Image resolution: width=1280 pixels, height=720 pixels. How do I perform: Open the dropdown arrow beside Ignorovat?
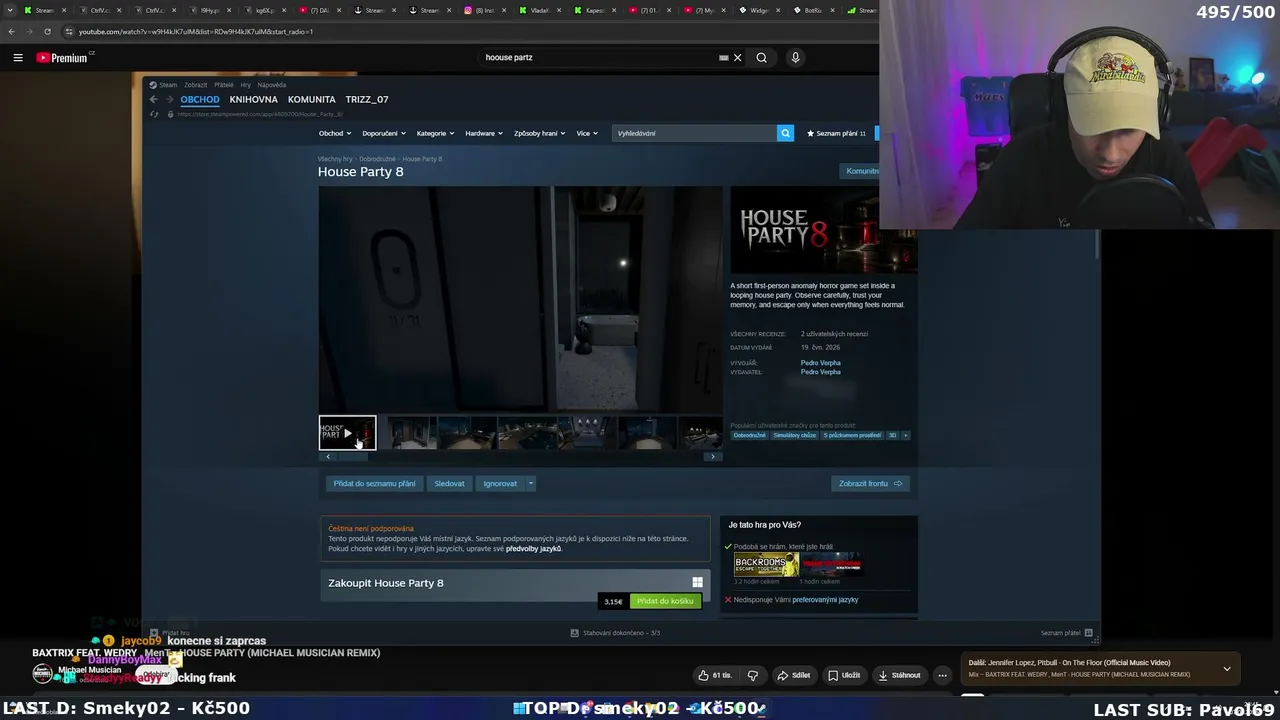531,484
